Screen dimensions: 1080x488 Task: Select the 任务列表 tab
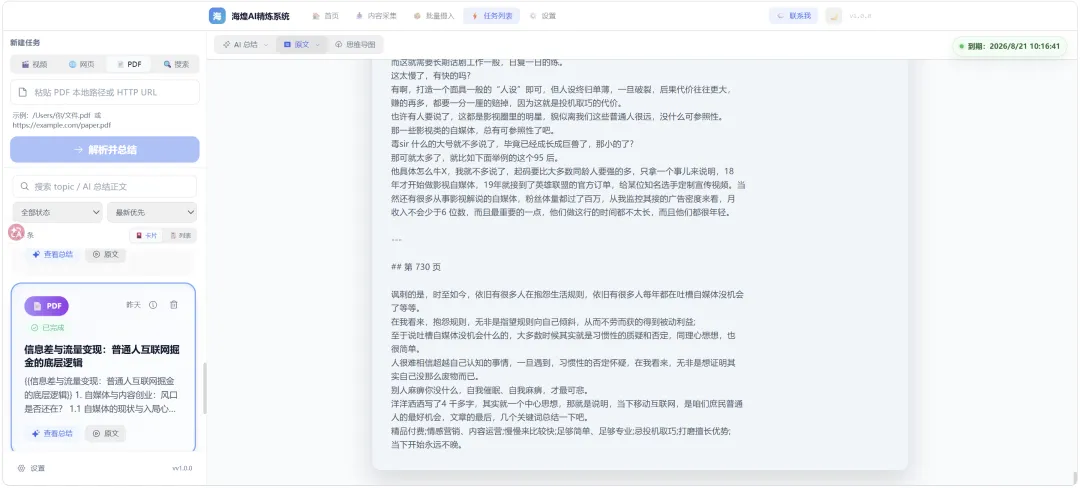coord(492,16)
